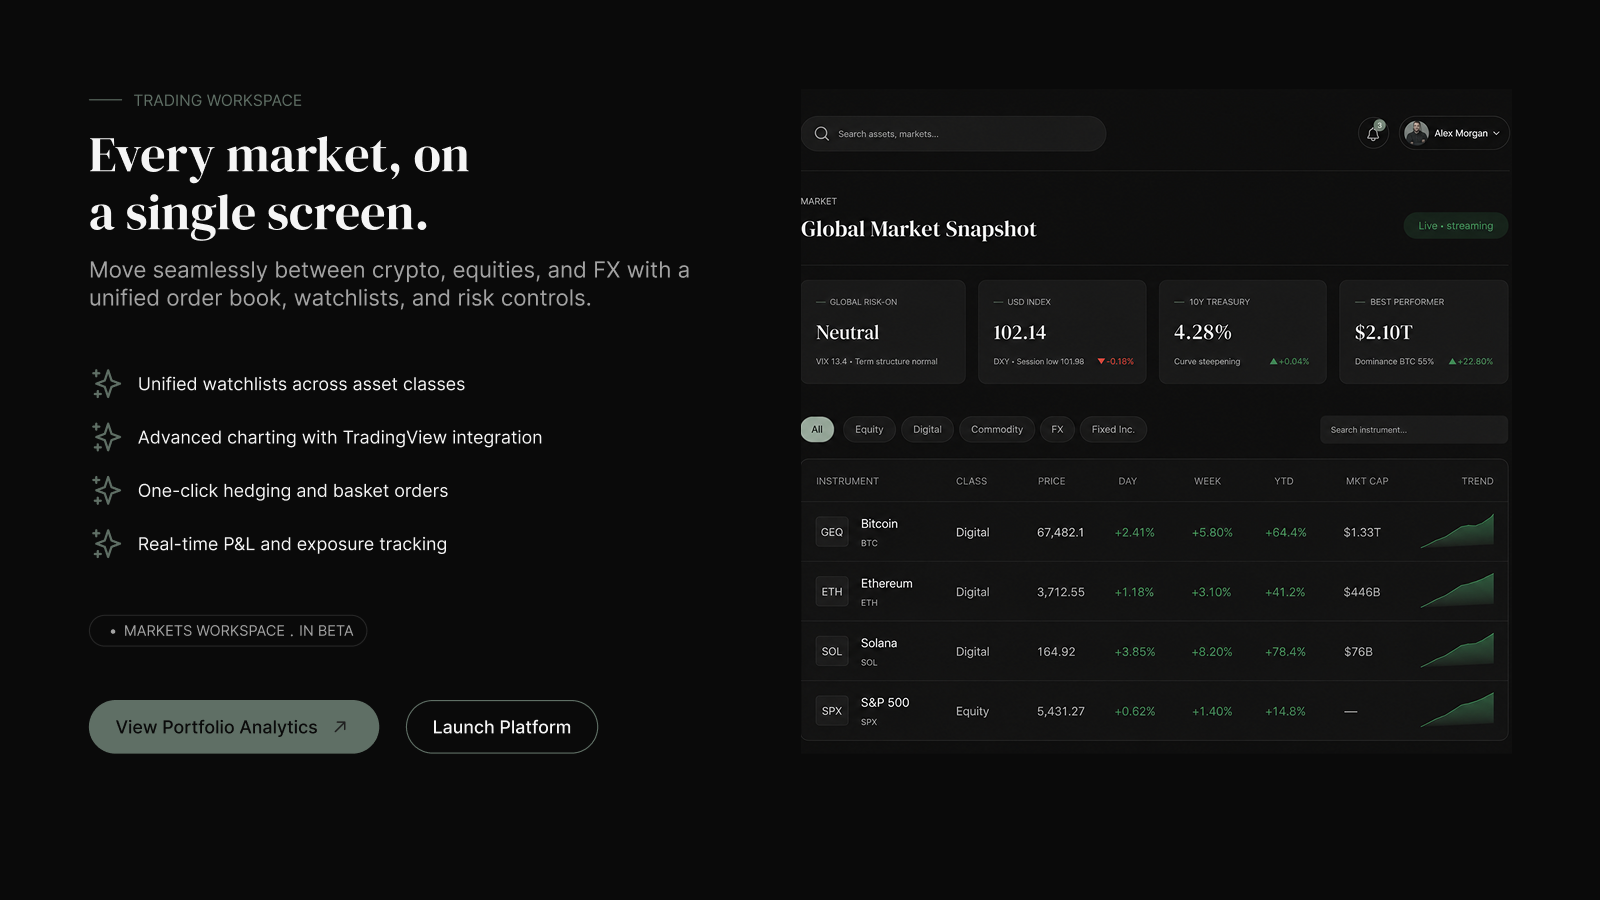Screen dimensions: 1600x900
Task: Click Solana day change +3.85%
Action: [x=1135, y=652]
